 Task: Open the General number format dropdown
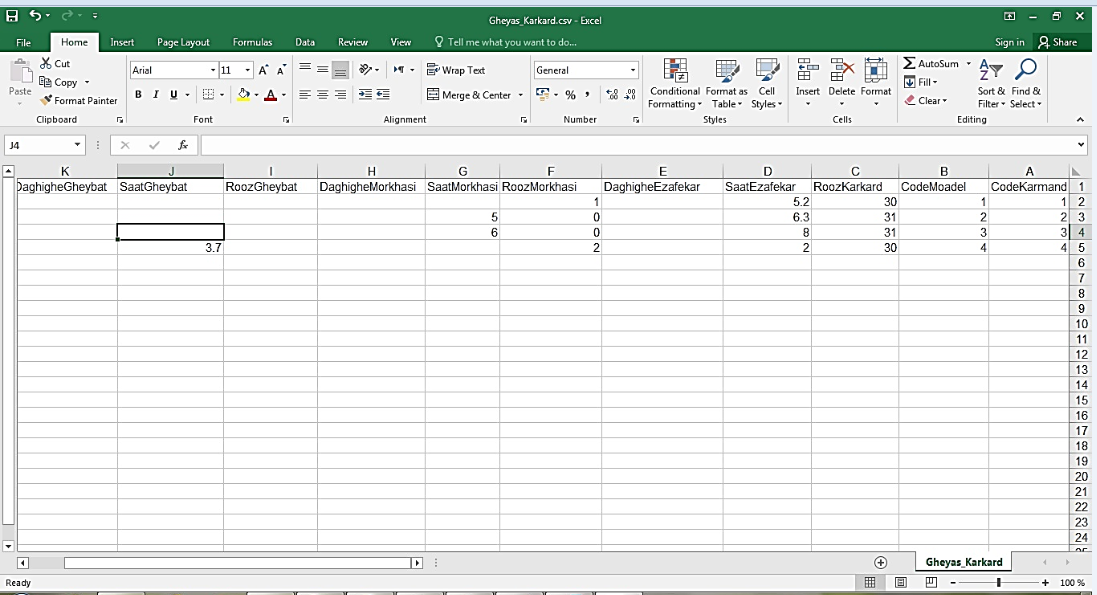click(632, 70)
